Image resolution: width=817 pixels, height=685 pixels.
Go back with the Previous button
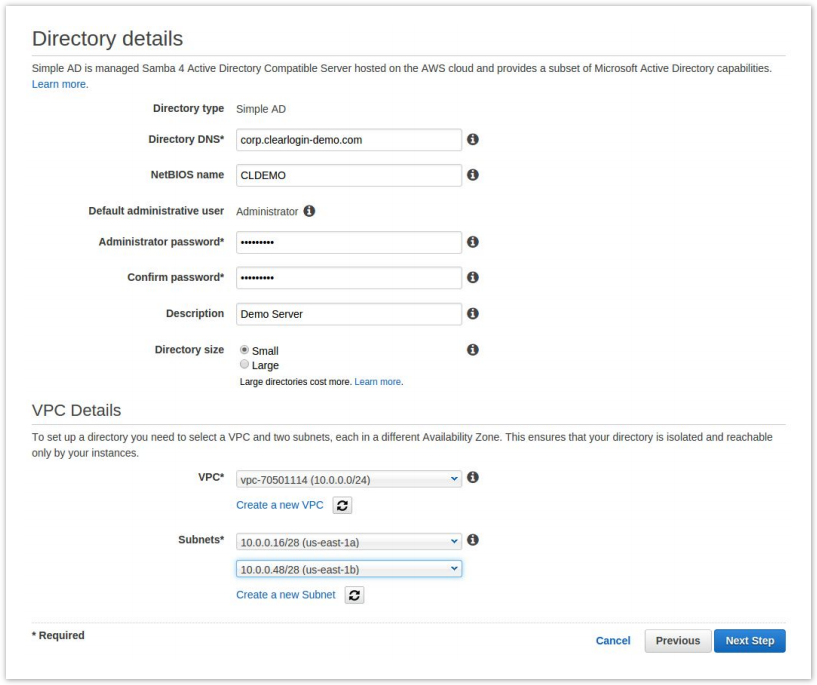(678, 641)
